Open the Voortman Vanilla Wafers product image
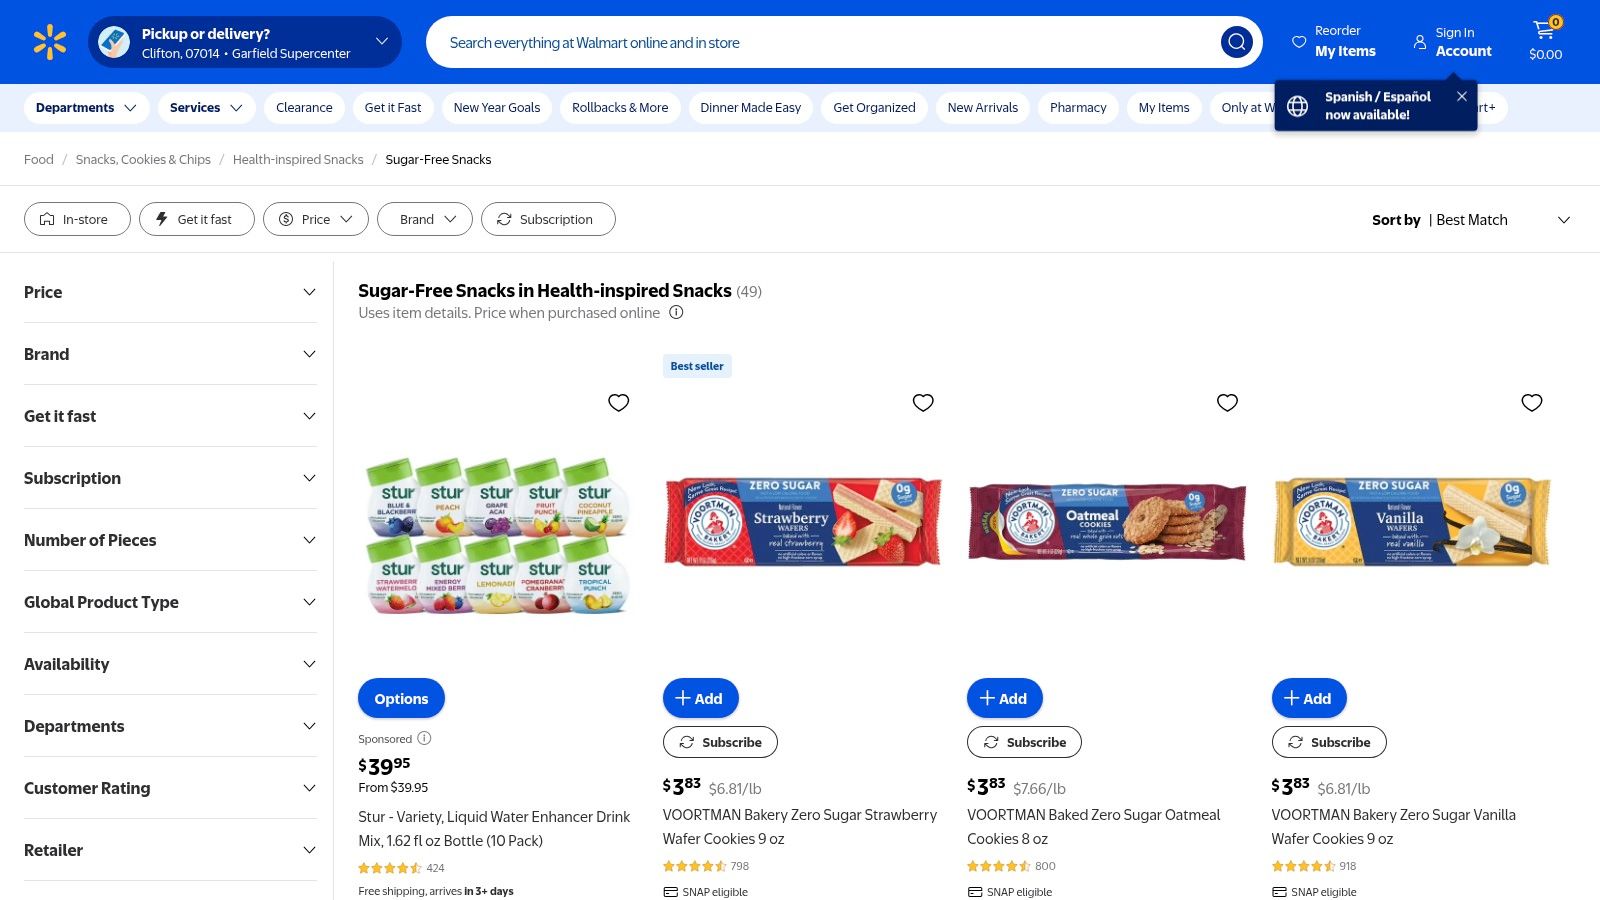 pos(1411,522)
